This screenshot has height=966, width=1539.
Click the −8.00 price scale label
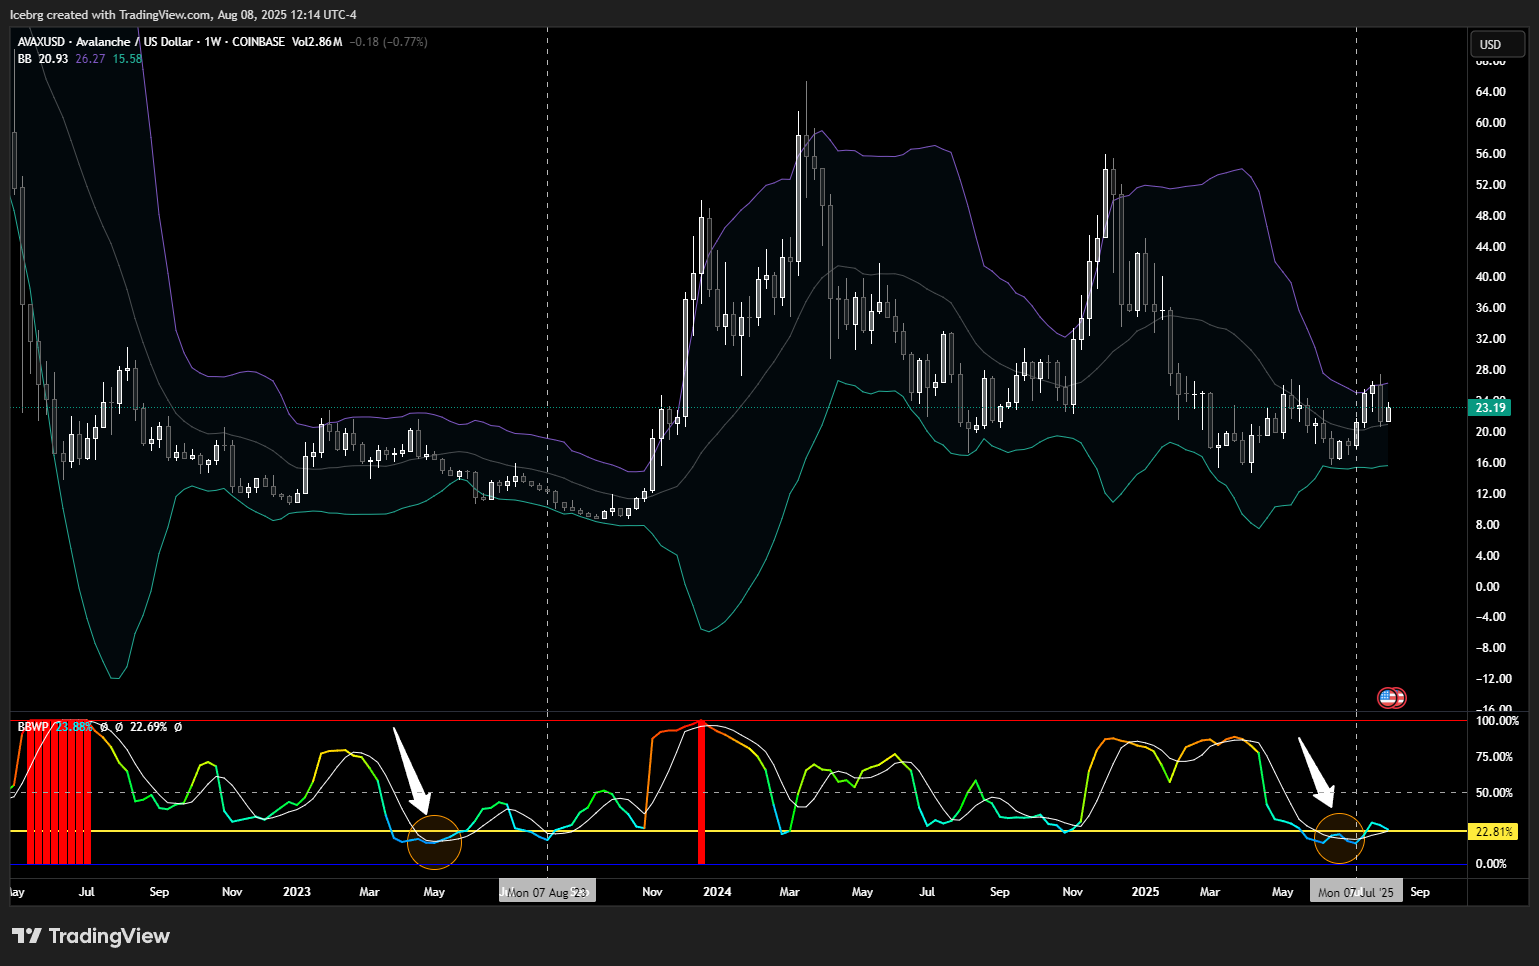click(1490, 648)
